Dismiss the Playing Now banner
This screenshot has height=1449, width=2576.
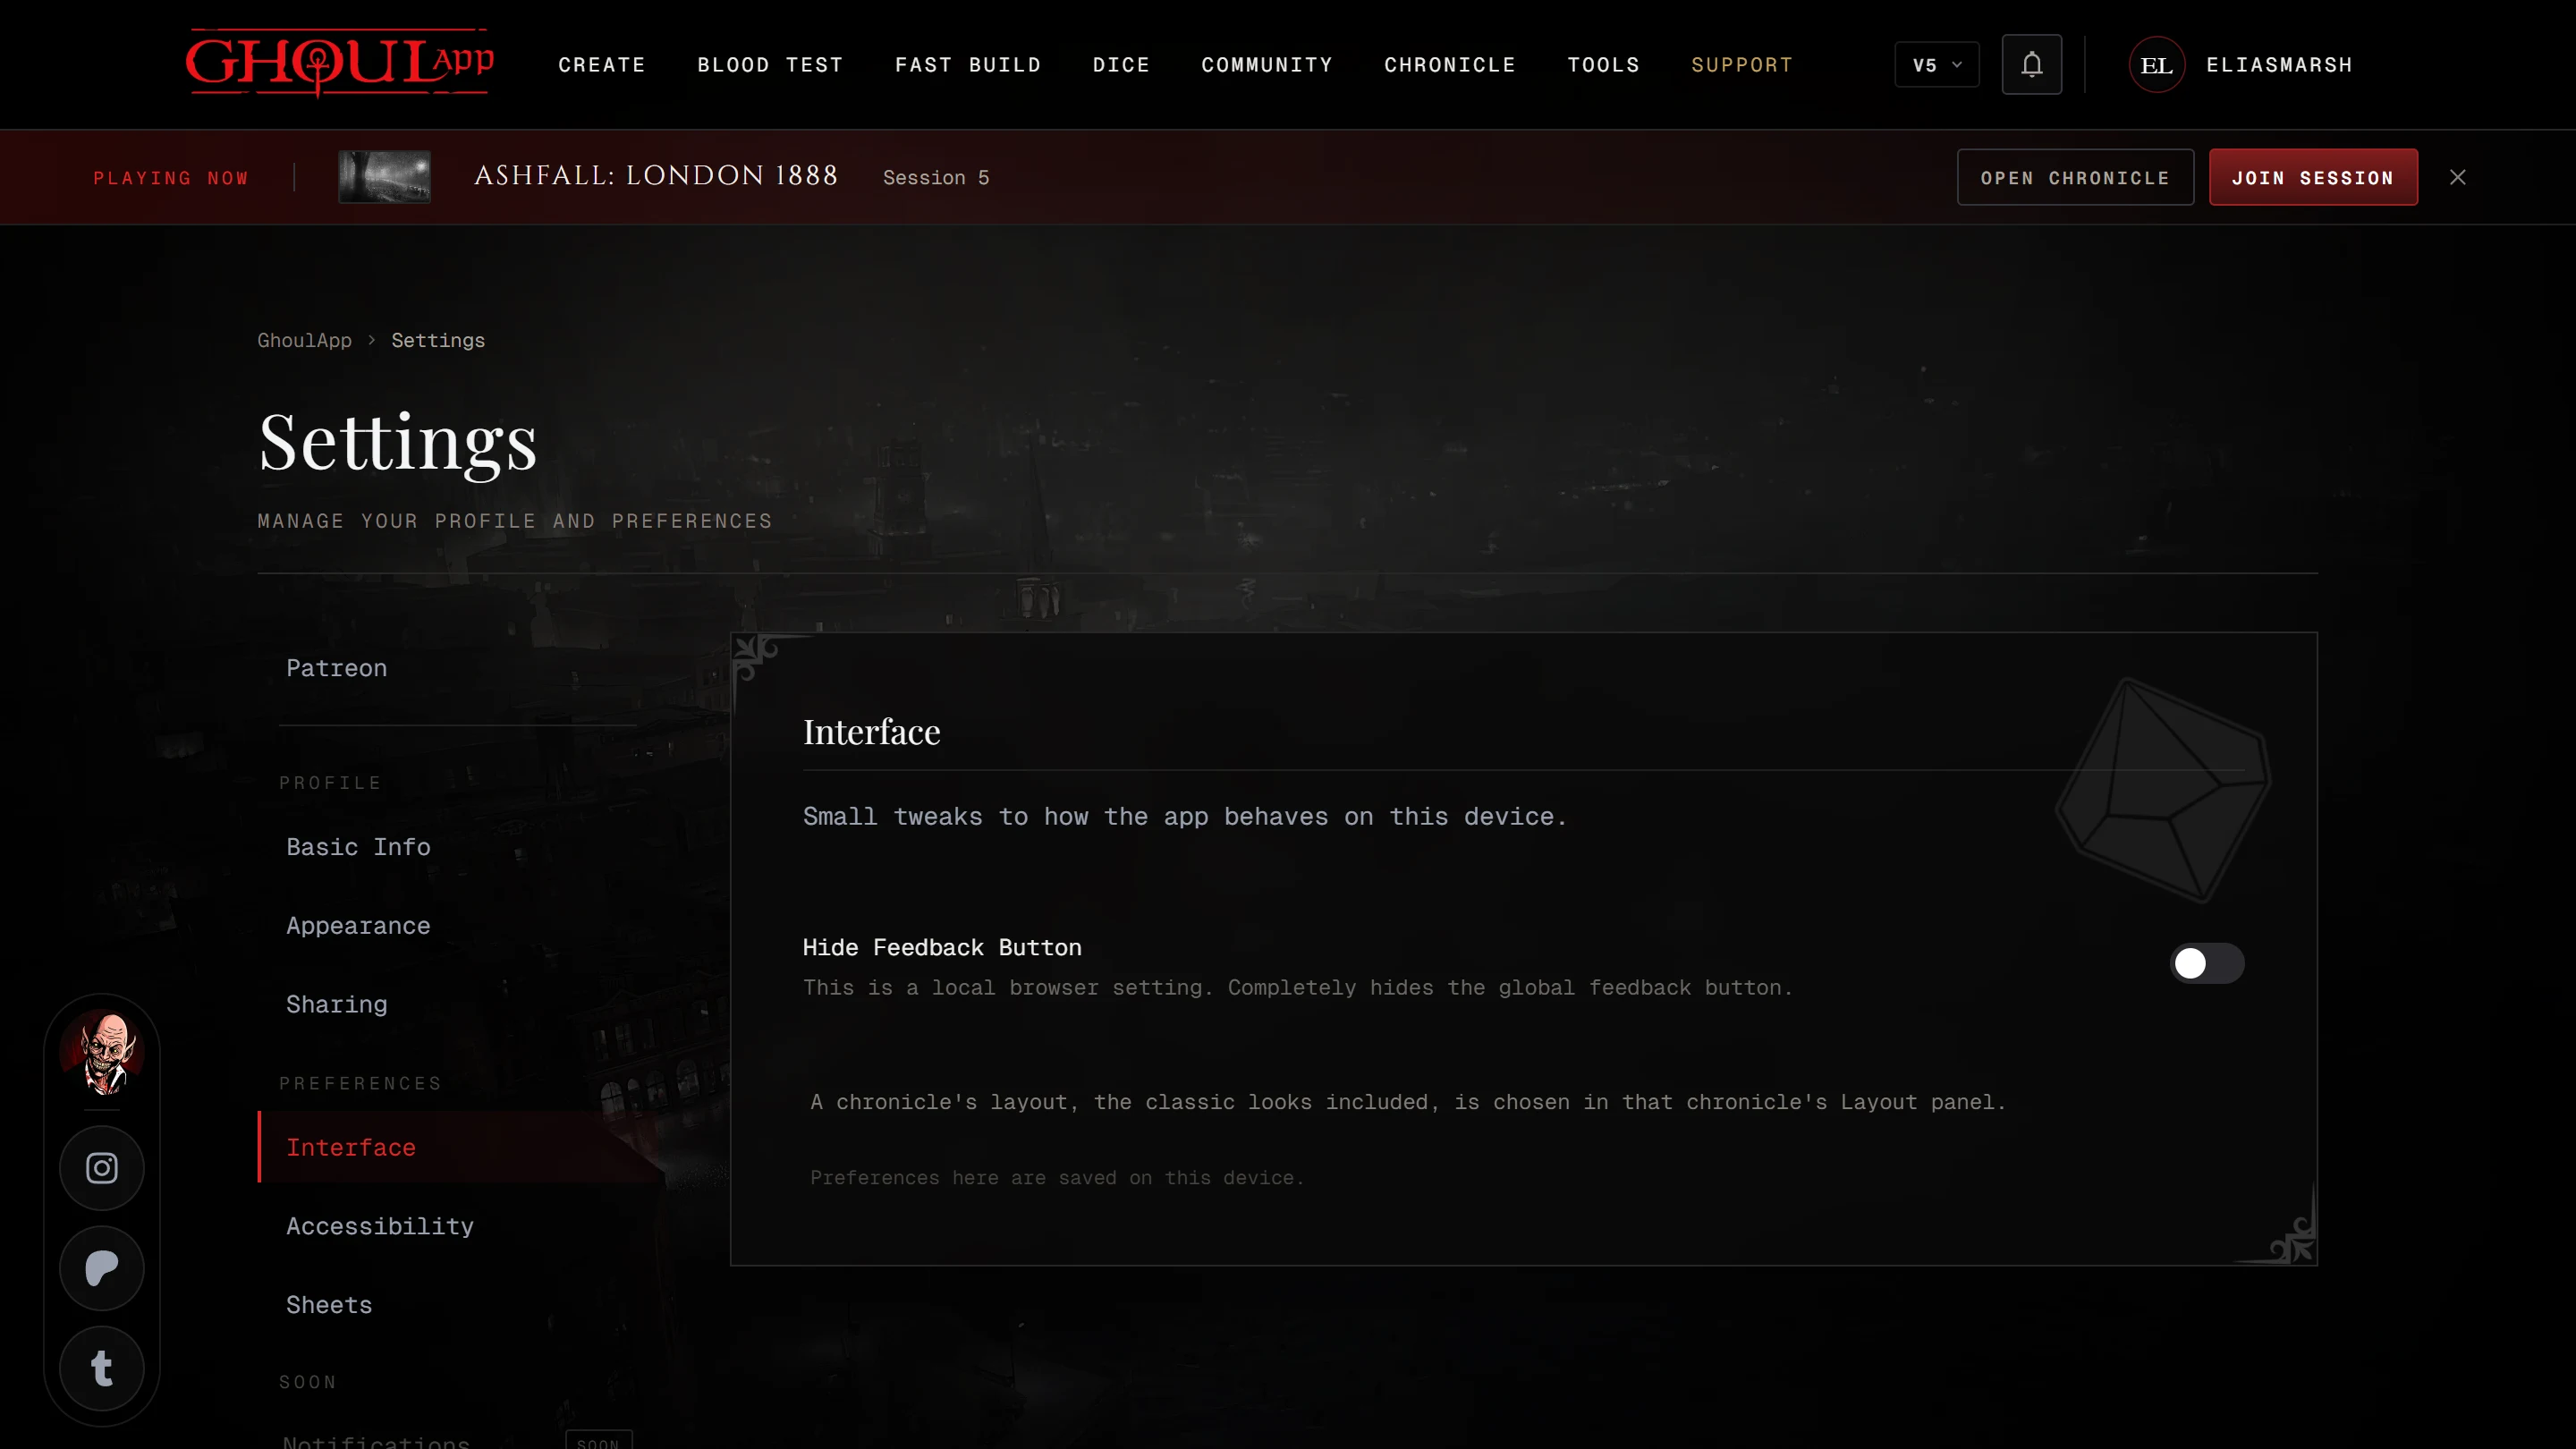(x=2457, y=177)
